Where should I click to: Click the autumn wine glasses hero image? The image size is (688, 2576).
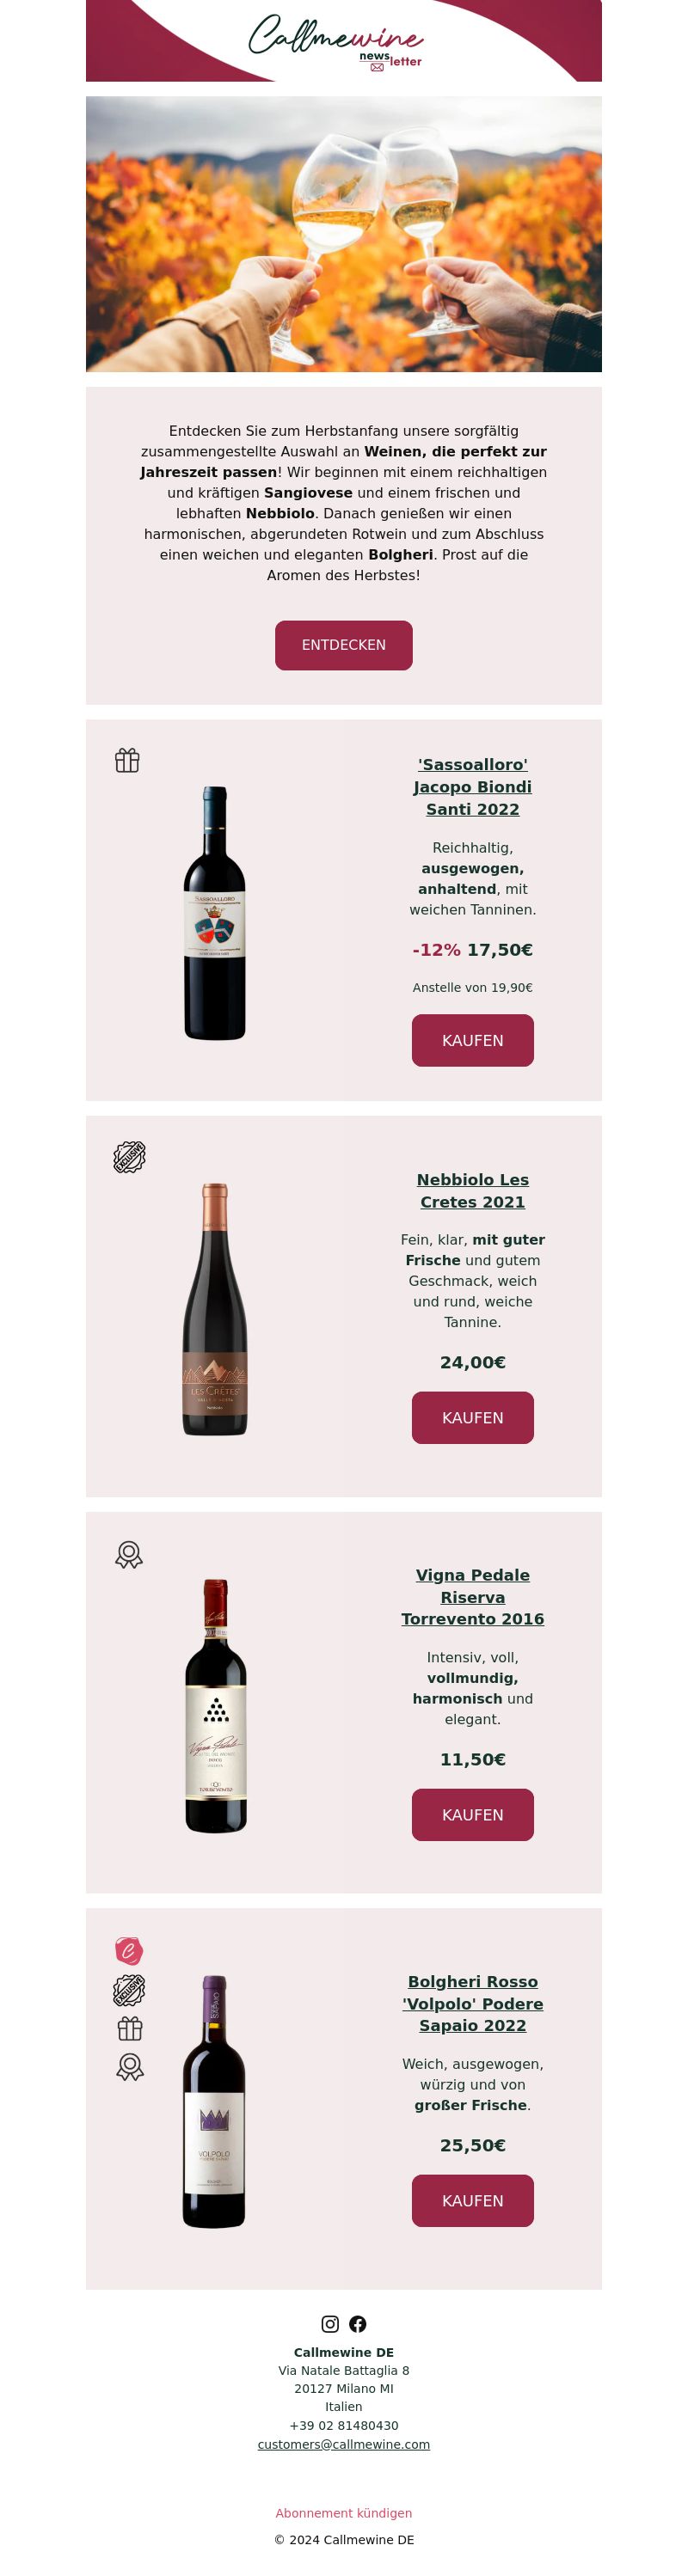click(x=344, y=234)
